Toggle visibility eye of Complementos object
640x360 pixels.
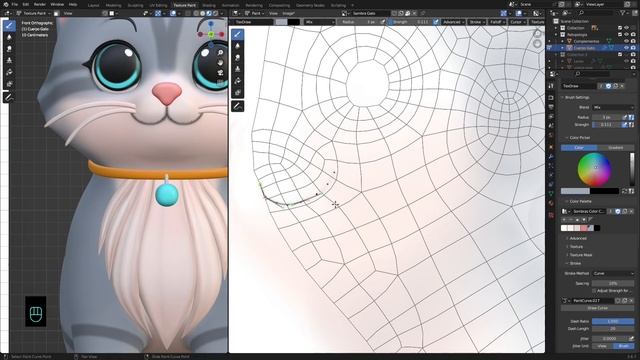[626, 41]
